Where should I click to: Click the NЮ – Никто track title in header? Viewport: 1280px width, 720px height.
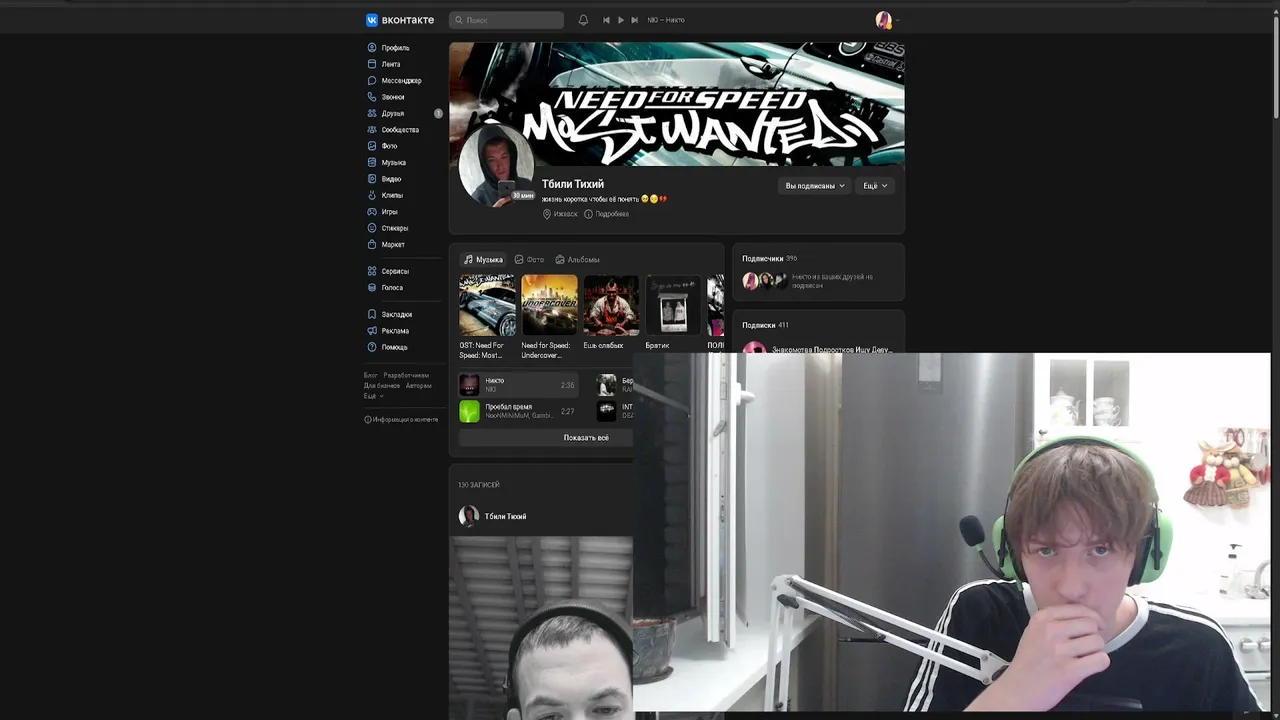point(666,20)
